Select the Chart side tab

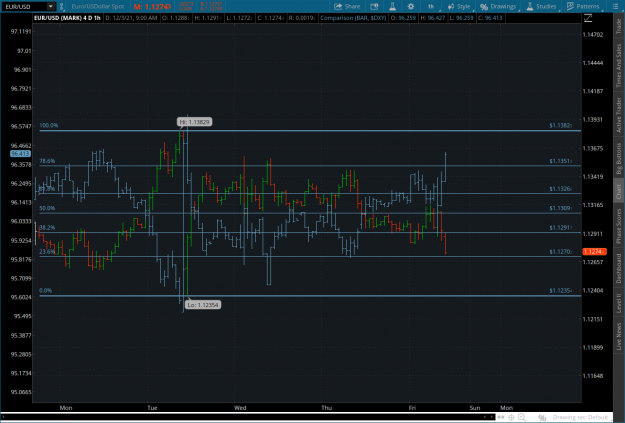(619, 192)
